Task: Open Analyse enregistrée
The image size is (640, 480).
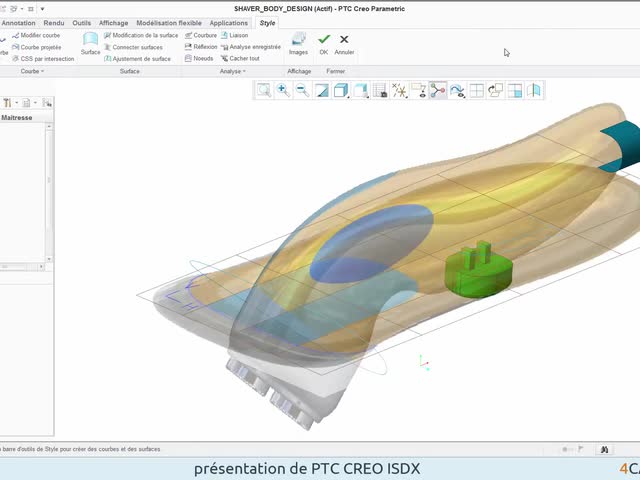Action: [x=251, y=47]
